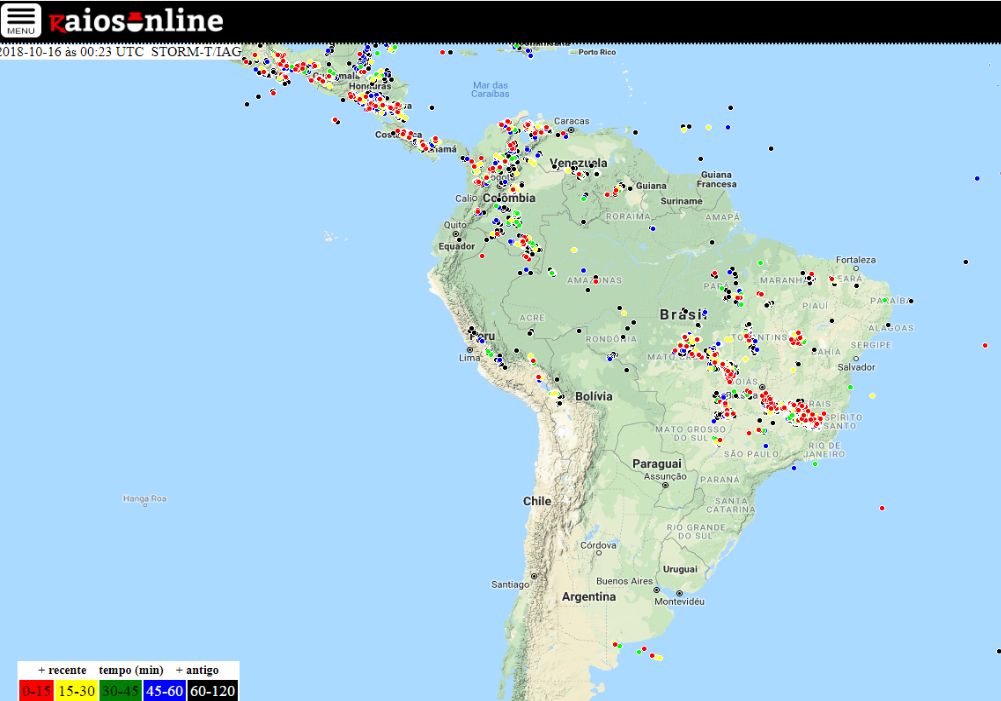Screen dimensions: 1001x701
Task: Click the Paraguai country label
Action: tap(656, 463)
